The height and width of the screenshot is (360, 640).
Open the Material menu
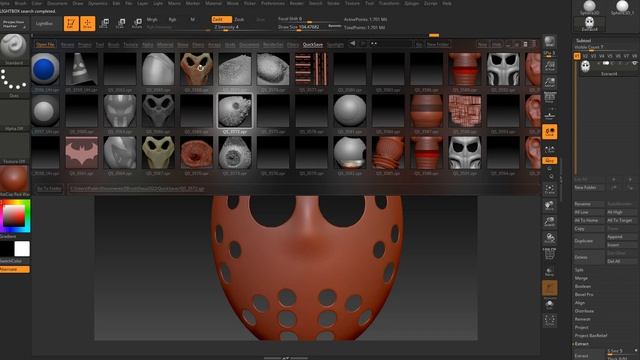tap(213, 3)
